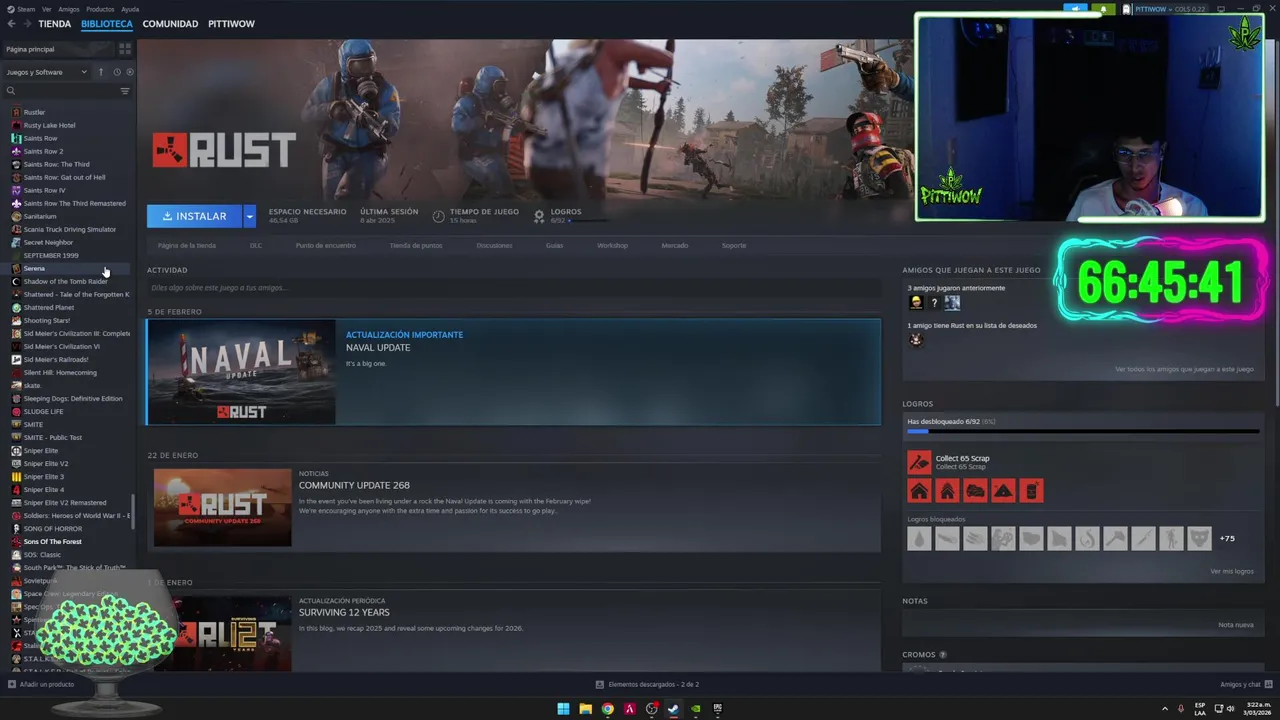Open Google Chrome from taskbar
Viewport: 1280px width, 720px height.
point(607,709)
